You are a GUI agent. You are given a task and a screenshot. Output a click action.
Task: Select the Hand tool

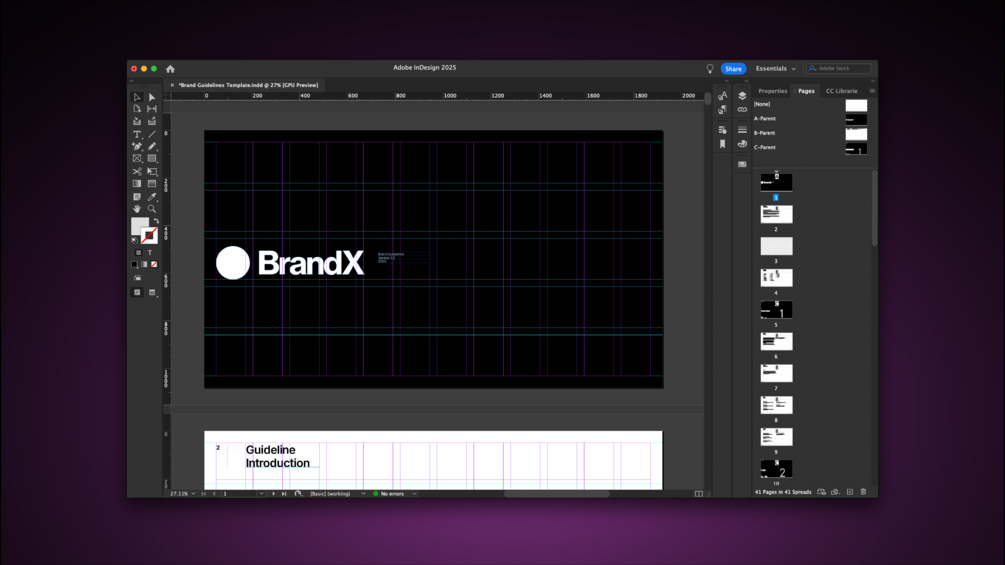point(137,209)
